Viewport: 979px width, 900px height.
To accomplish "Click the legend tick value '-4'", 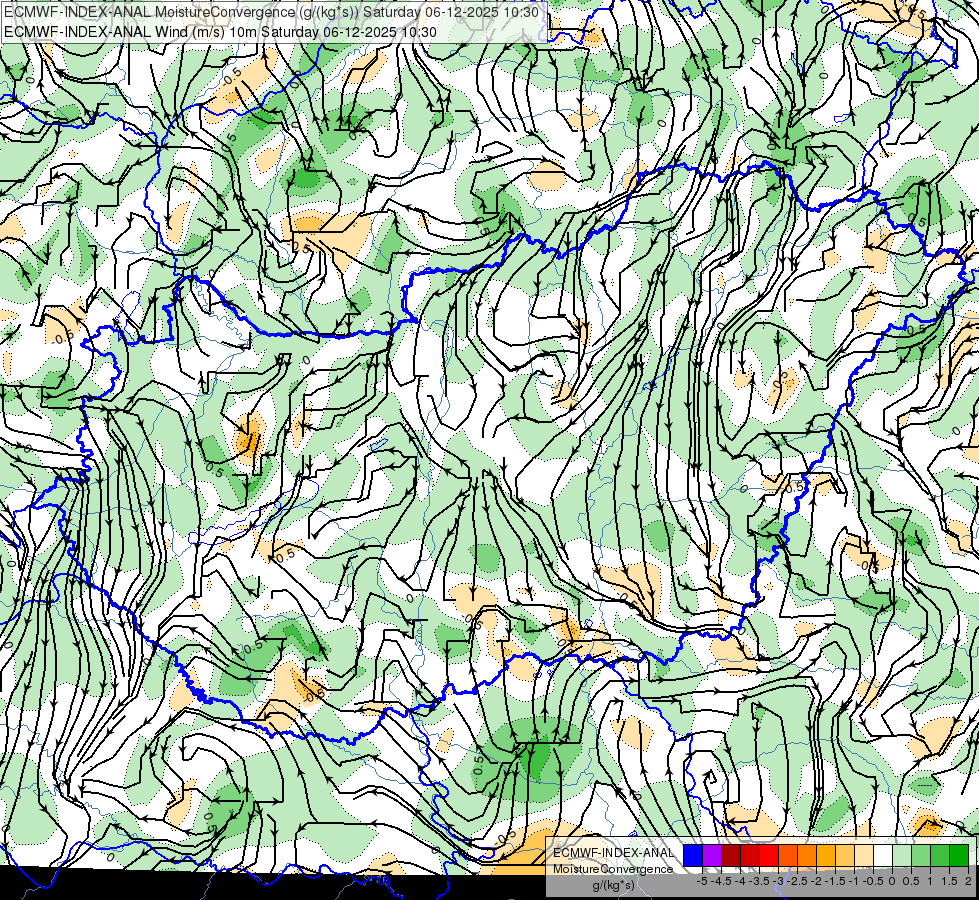I will (740, 881).
